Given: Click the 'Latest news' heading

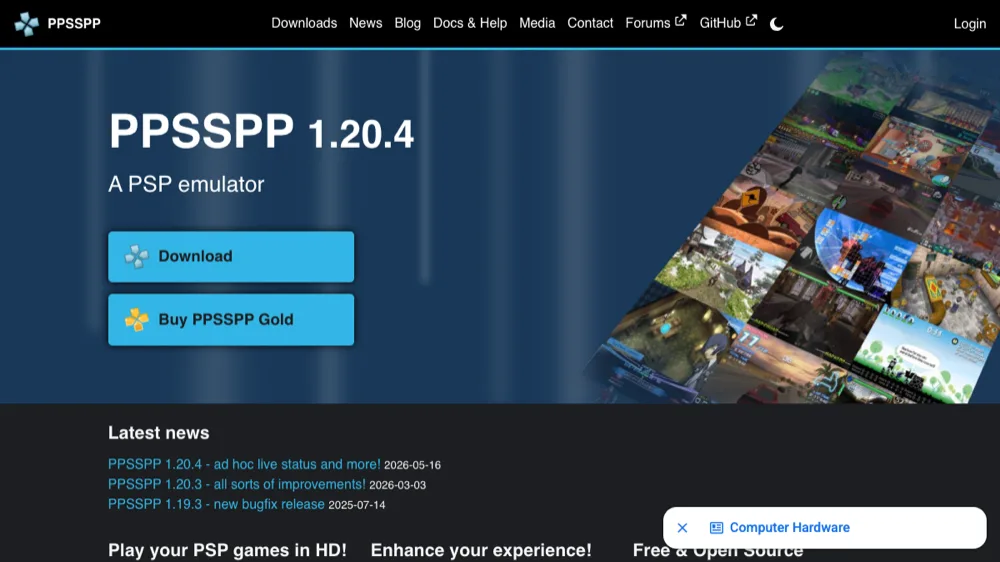Looking at the screenshot, I should [159, 433].
